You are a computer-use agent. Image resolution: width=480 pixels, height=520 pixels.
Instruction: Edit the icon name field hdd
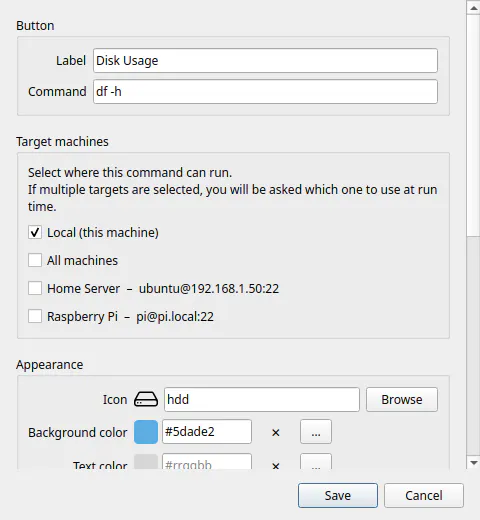[262, 399]
